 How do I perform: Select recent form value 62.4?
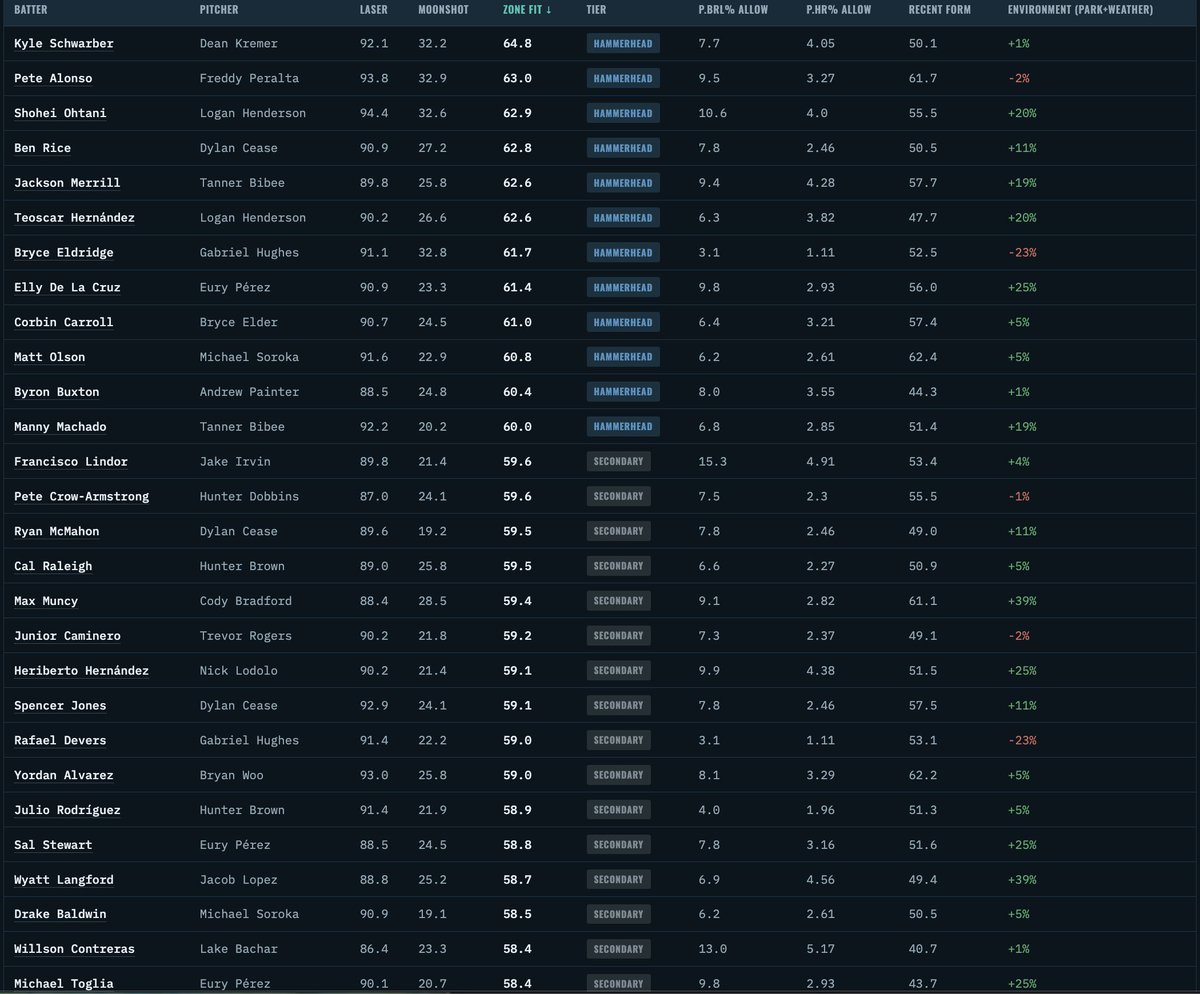pos(922,357)
